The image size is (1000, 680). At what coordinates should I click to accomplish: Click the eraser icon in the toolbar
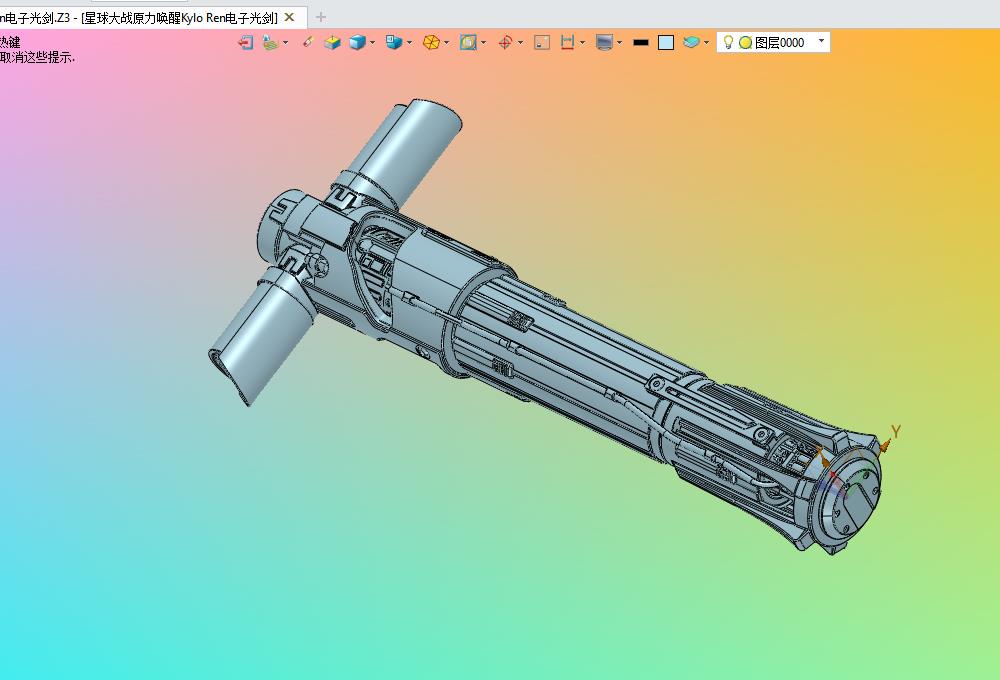308,42
